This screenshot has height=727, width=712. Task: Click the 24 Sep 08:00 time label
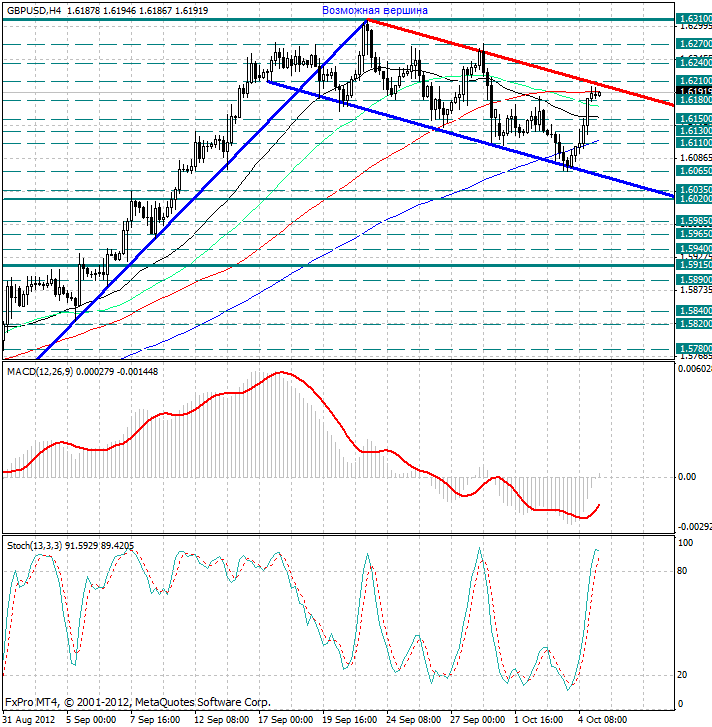click(x=413, y=720)
